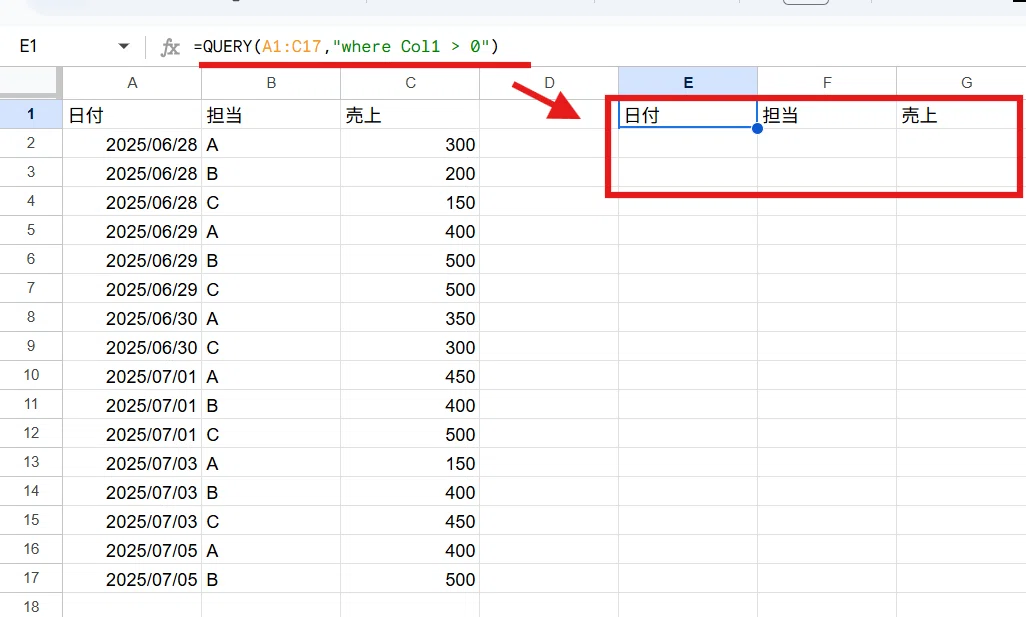Click cell C1 containing 売上

(x=410, y=115)
